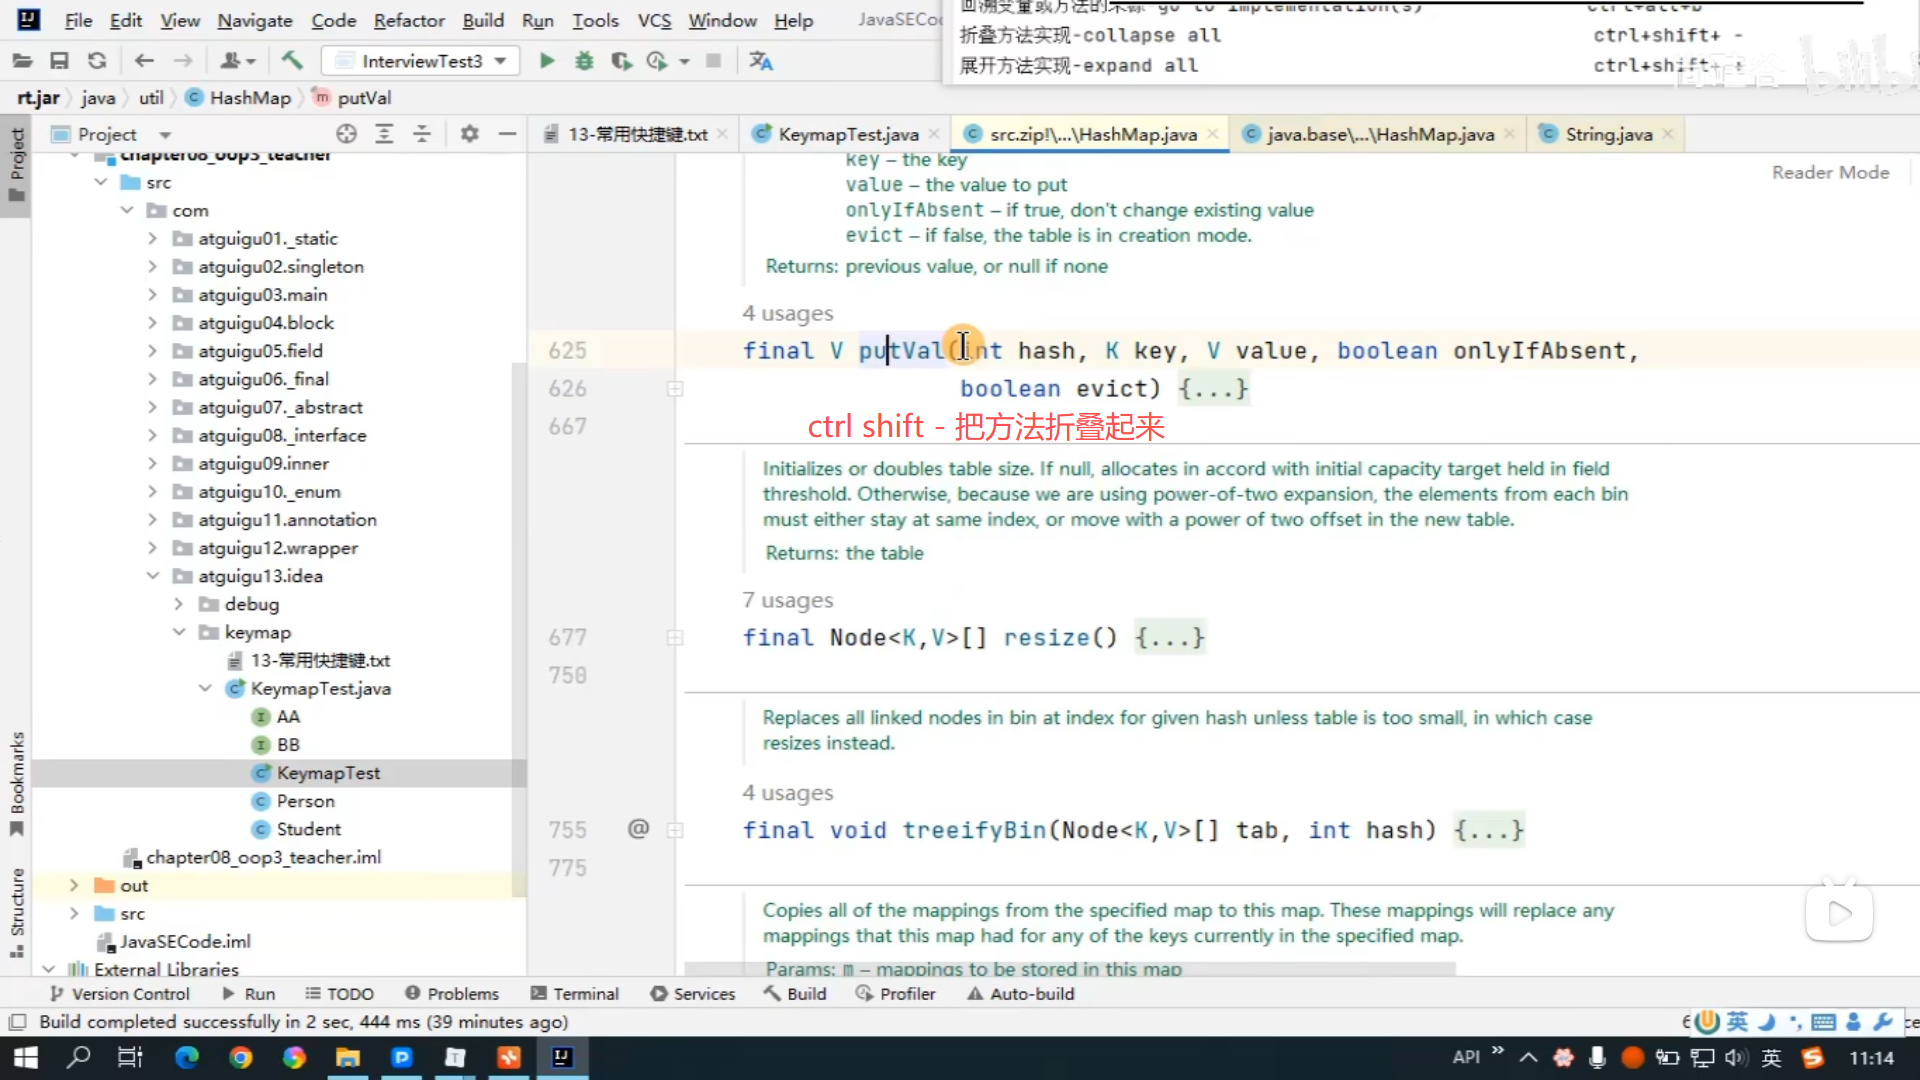Click the green Run button in toolbar
This screenshot has height=1080, width=1920.
[546, 61]
